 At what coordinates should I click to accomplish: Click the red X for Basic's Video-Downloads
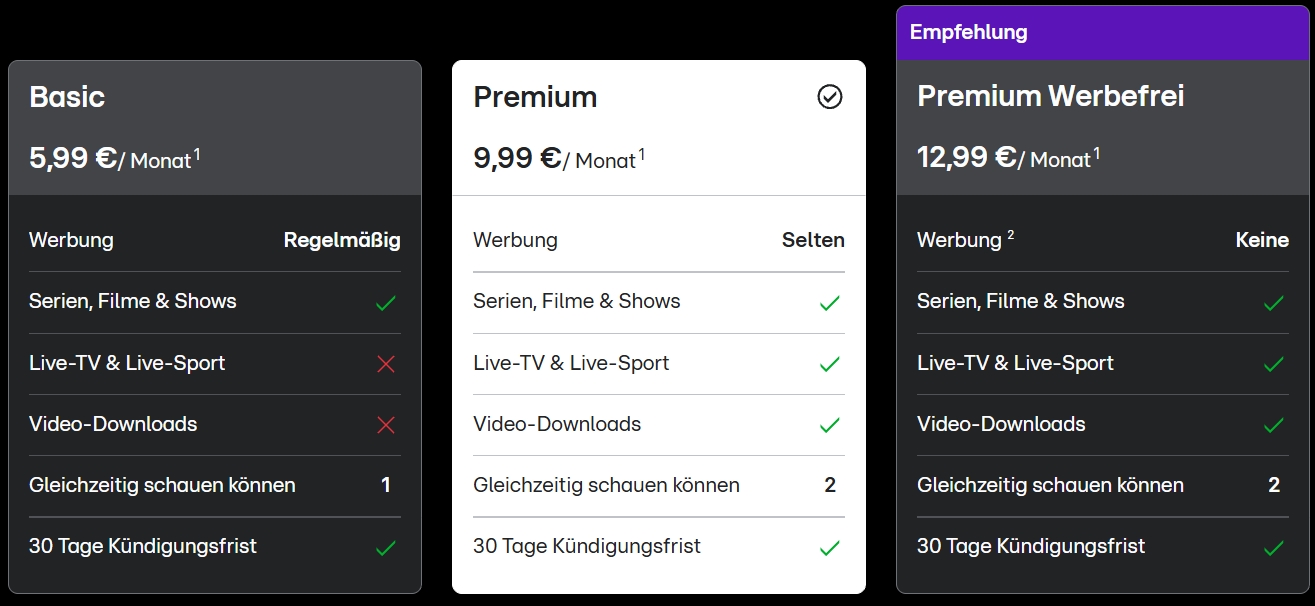[x=386, y=424]
